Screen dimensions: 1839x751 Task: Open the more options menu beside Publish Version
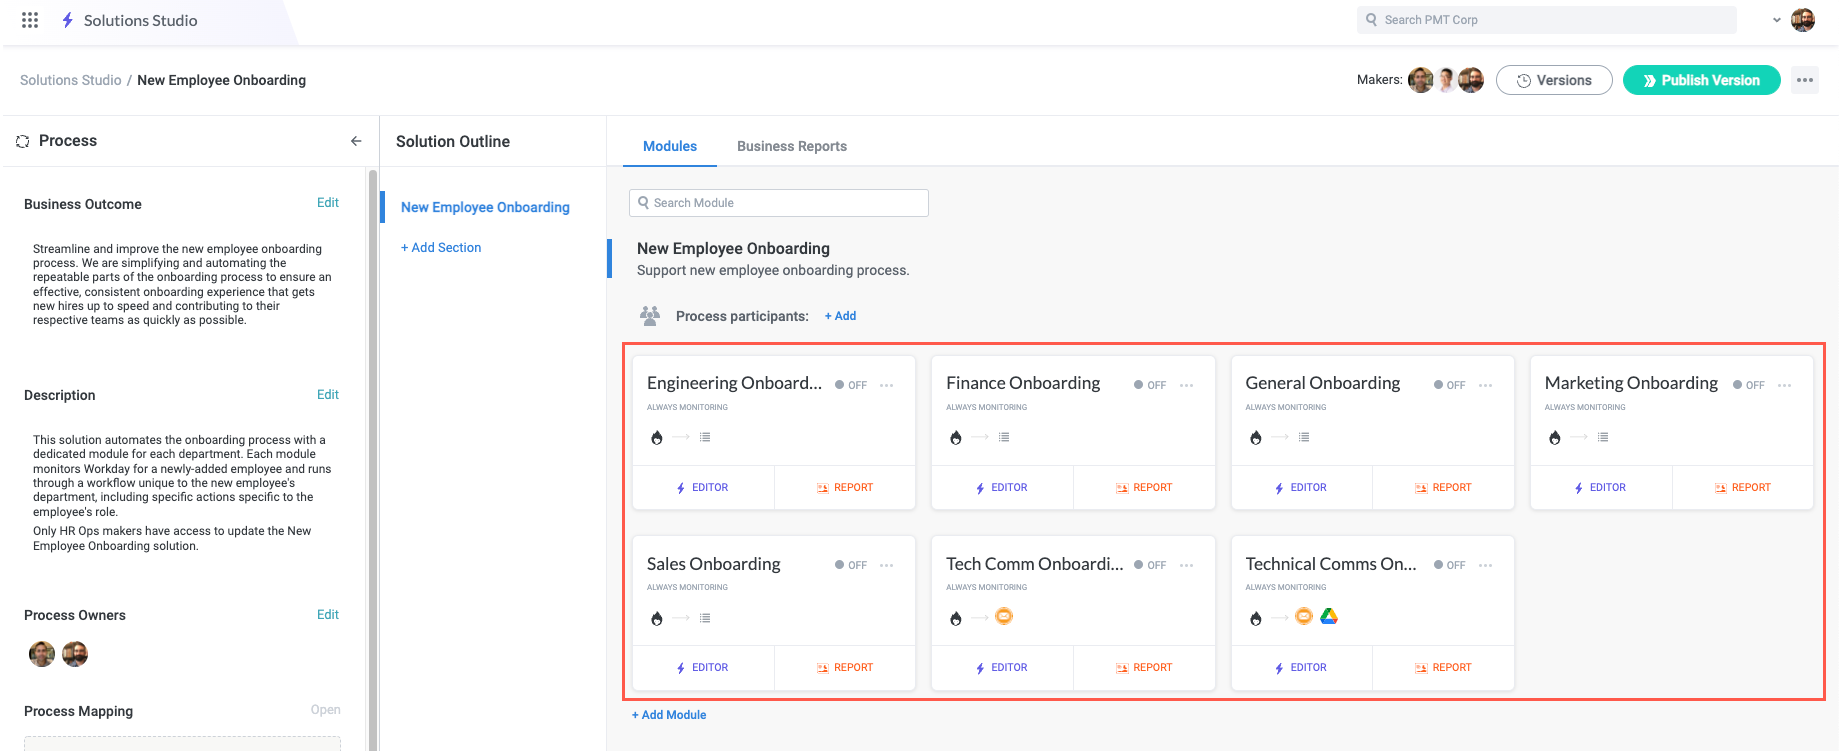(1804, 80)
